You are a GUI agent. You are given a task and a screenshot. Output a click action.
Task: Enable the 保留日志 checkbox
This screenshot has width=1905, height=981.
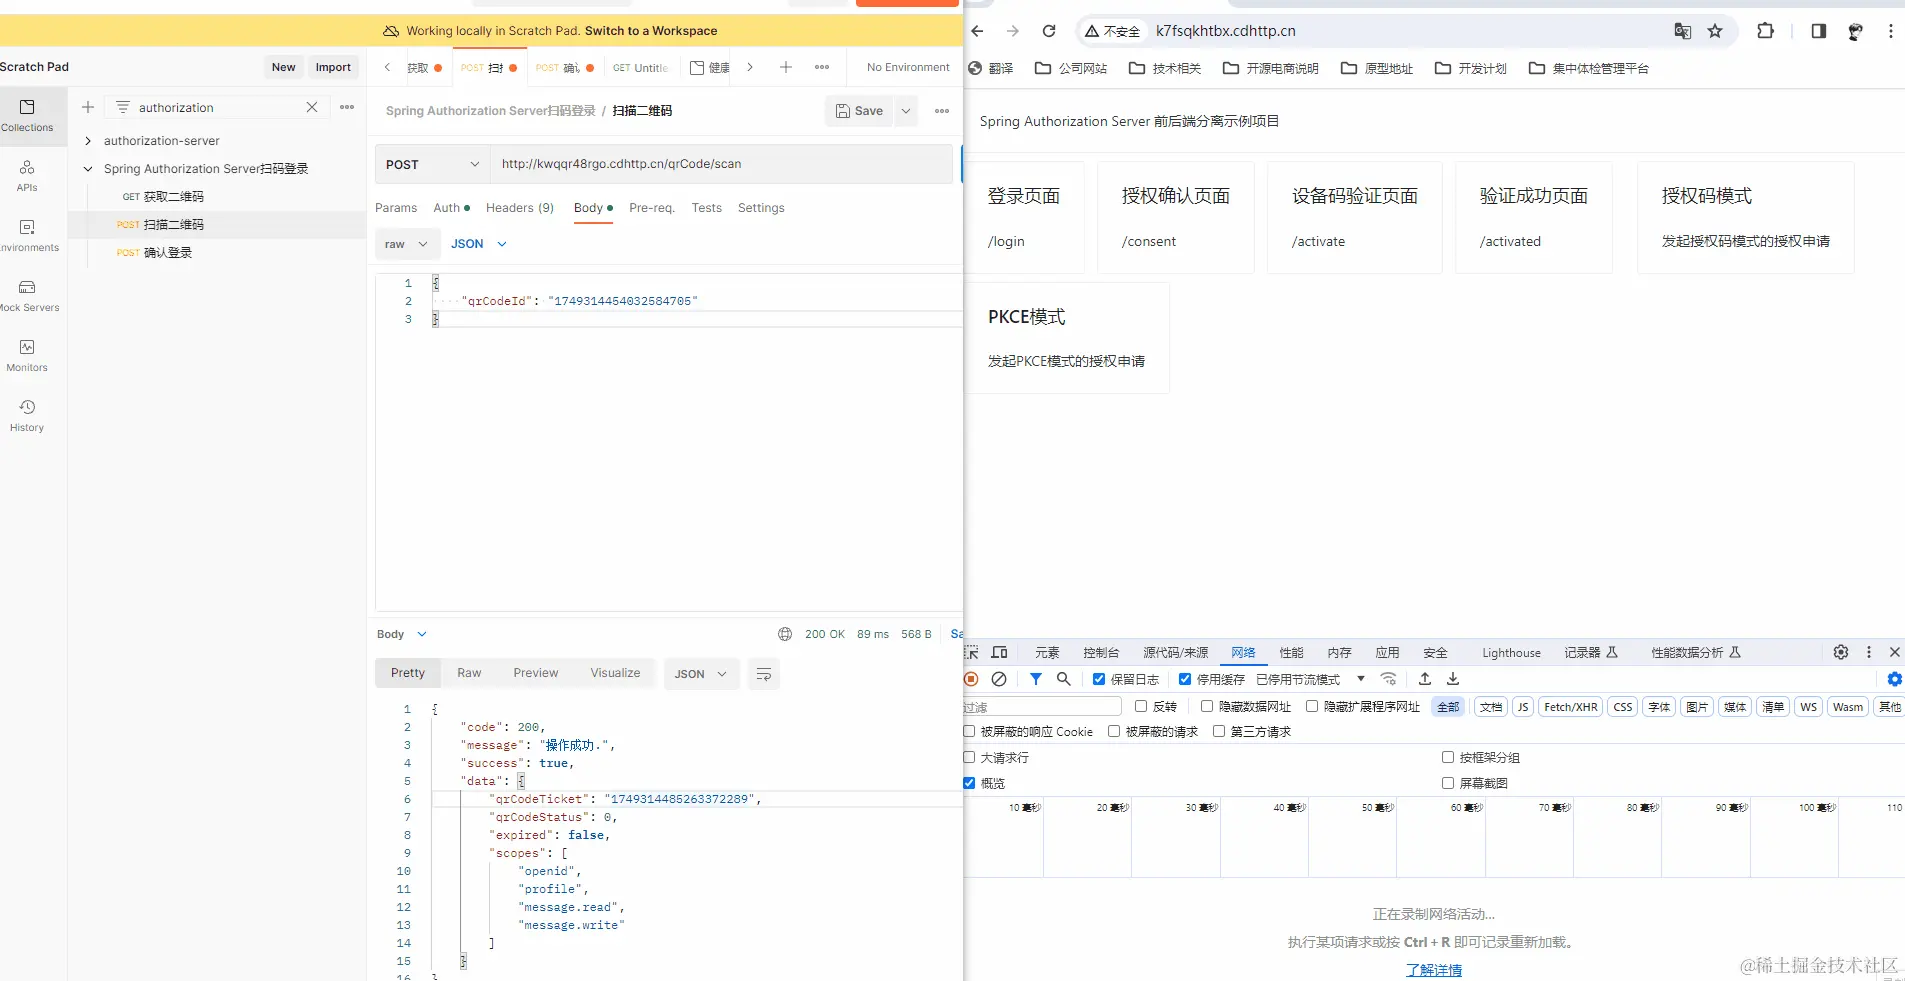pyautogui.click(x=1100, y=679)
